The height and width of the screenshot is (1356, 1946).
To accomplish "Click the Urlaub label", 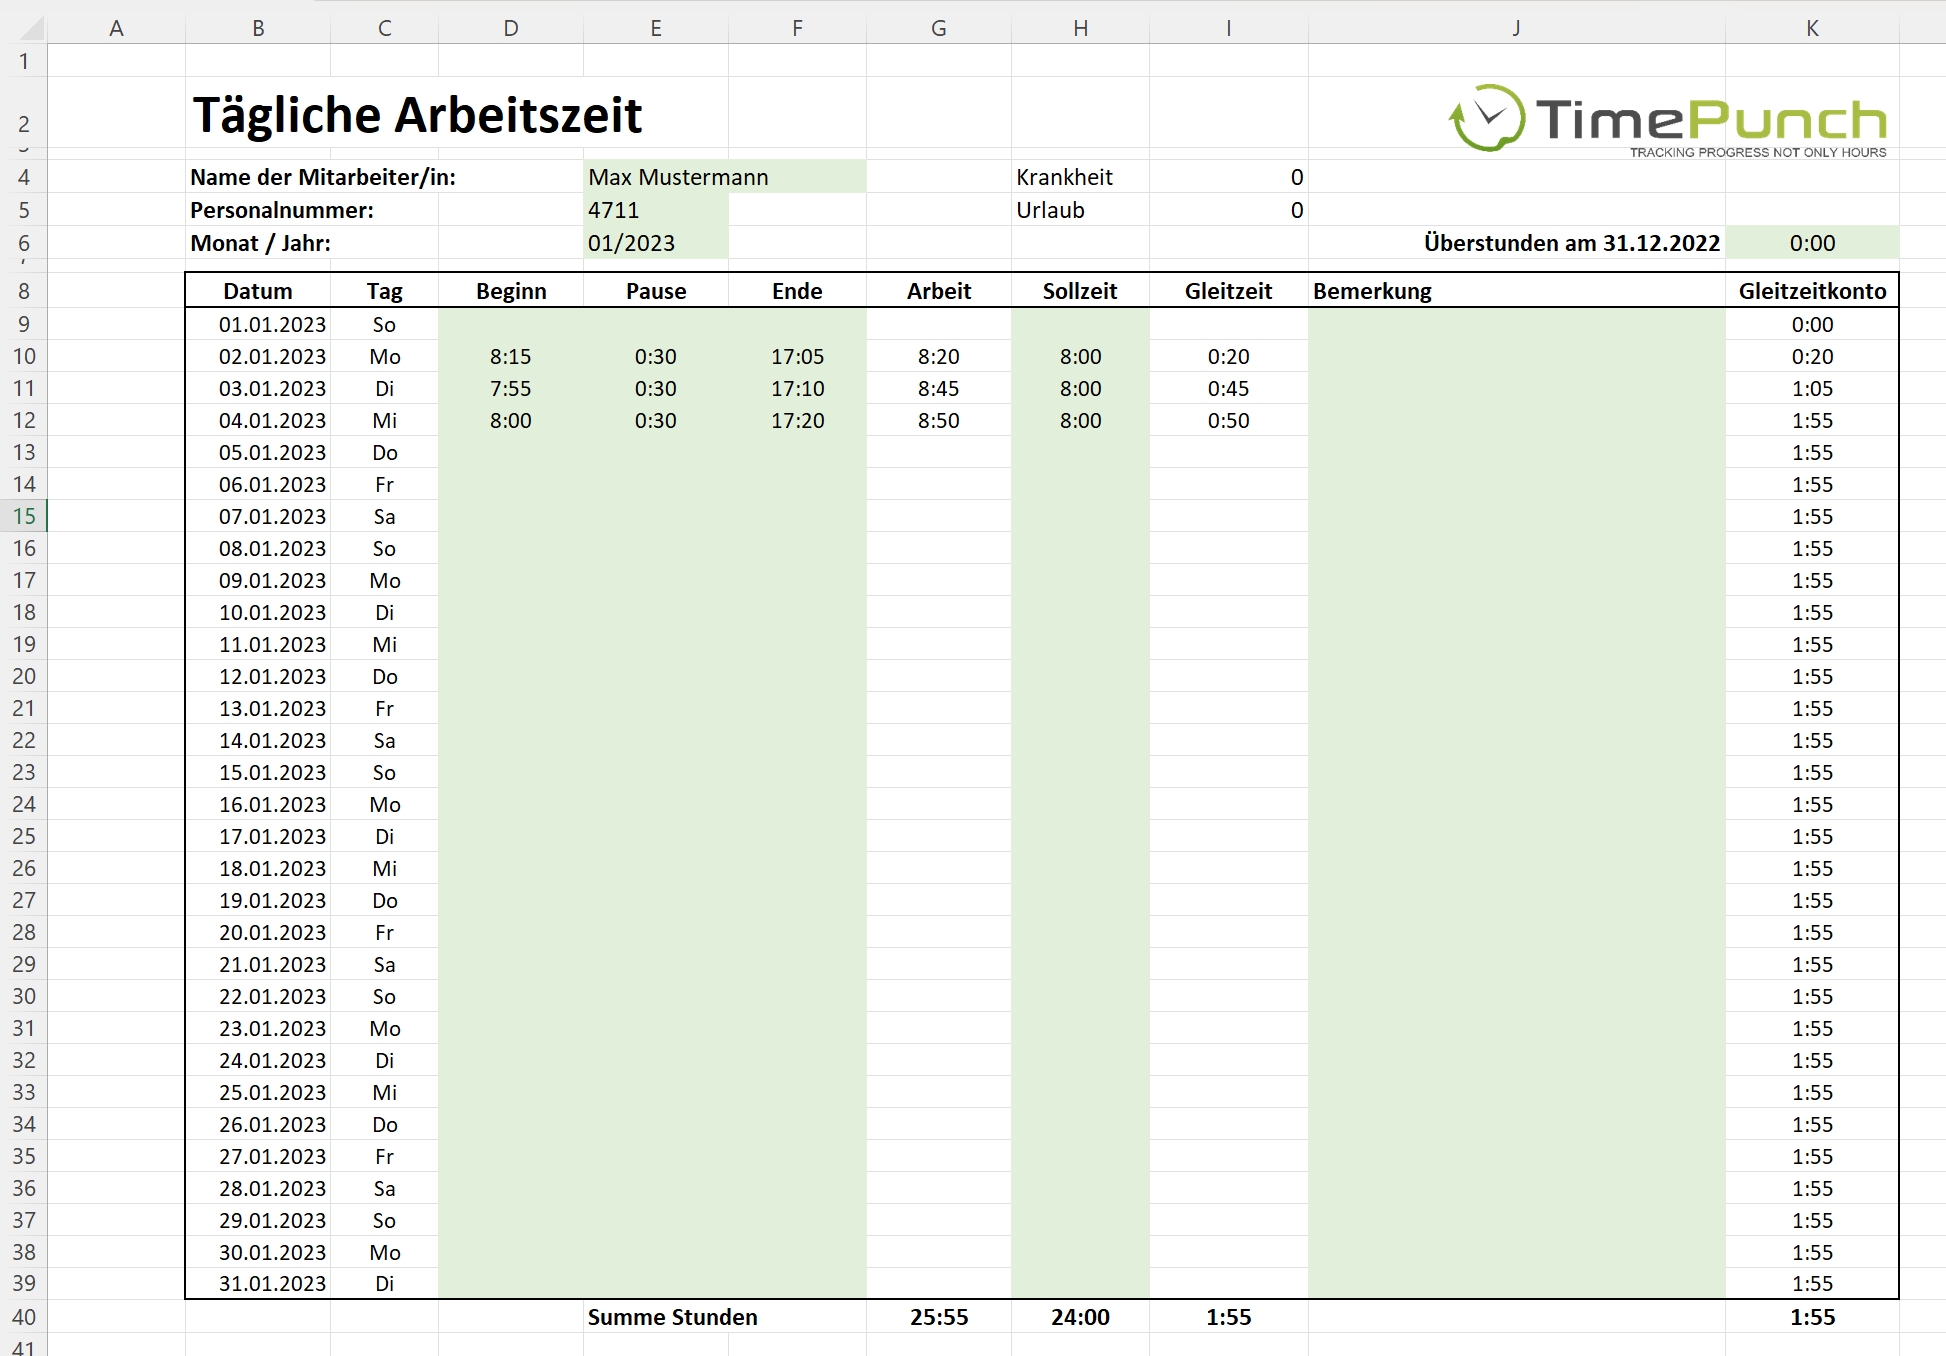I will [1050, 210].
